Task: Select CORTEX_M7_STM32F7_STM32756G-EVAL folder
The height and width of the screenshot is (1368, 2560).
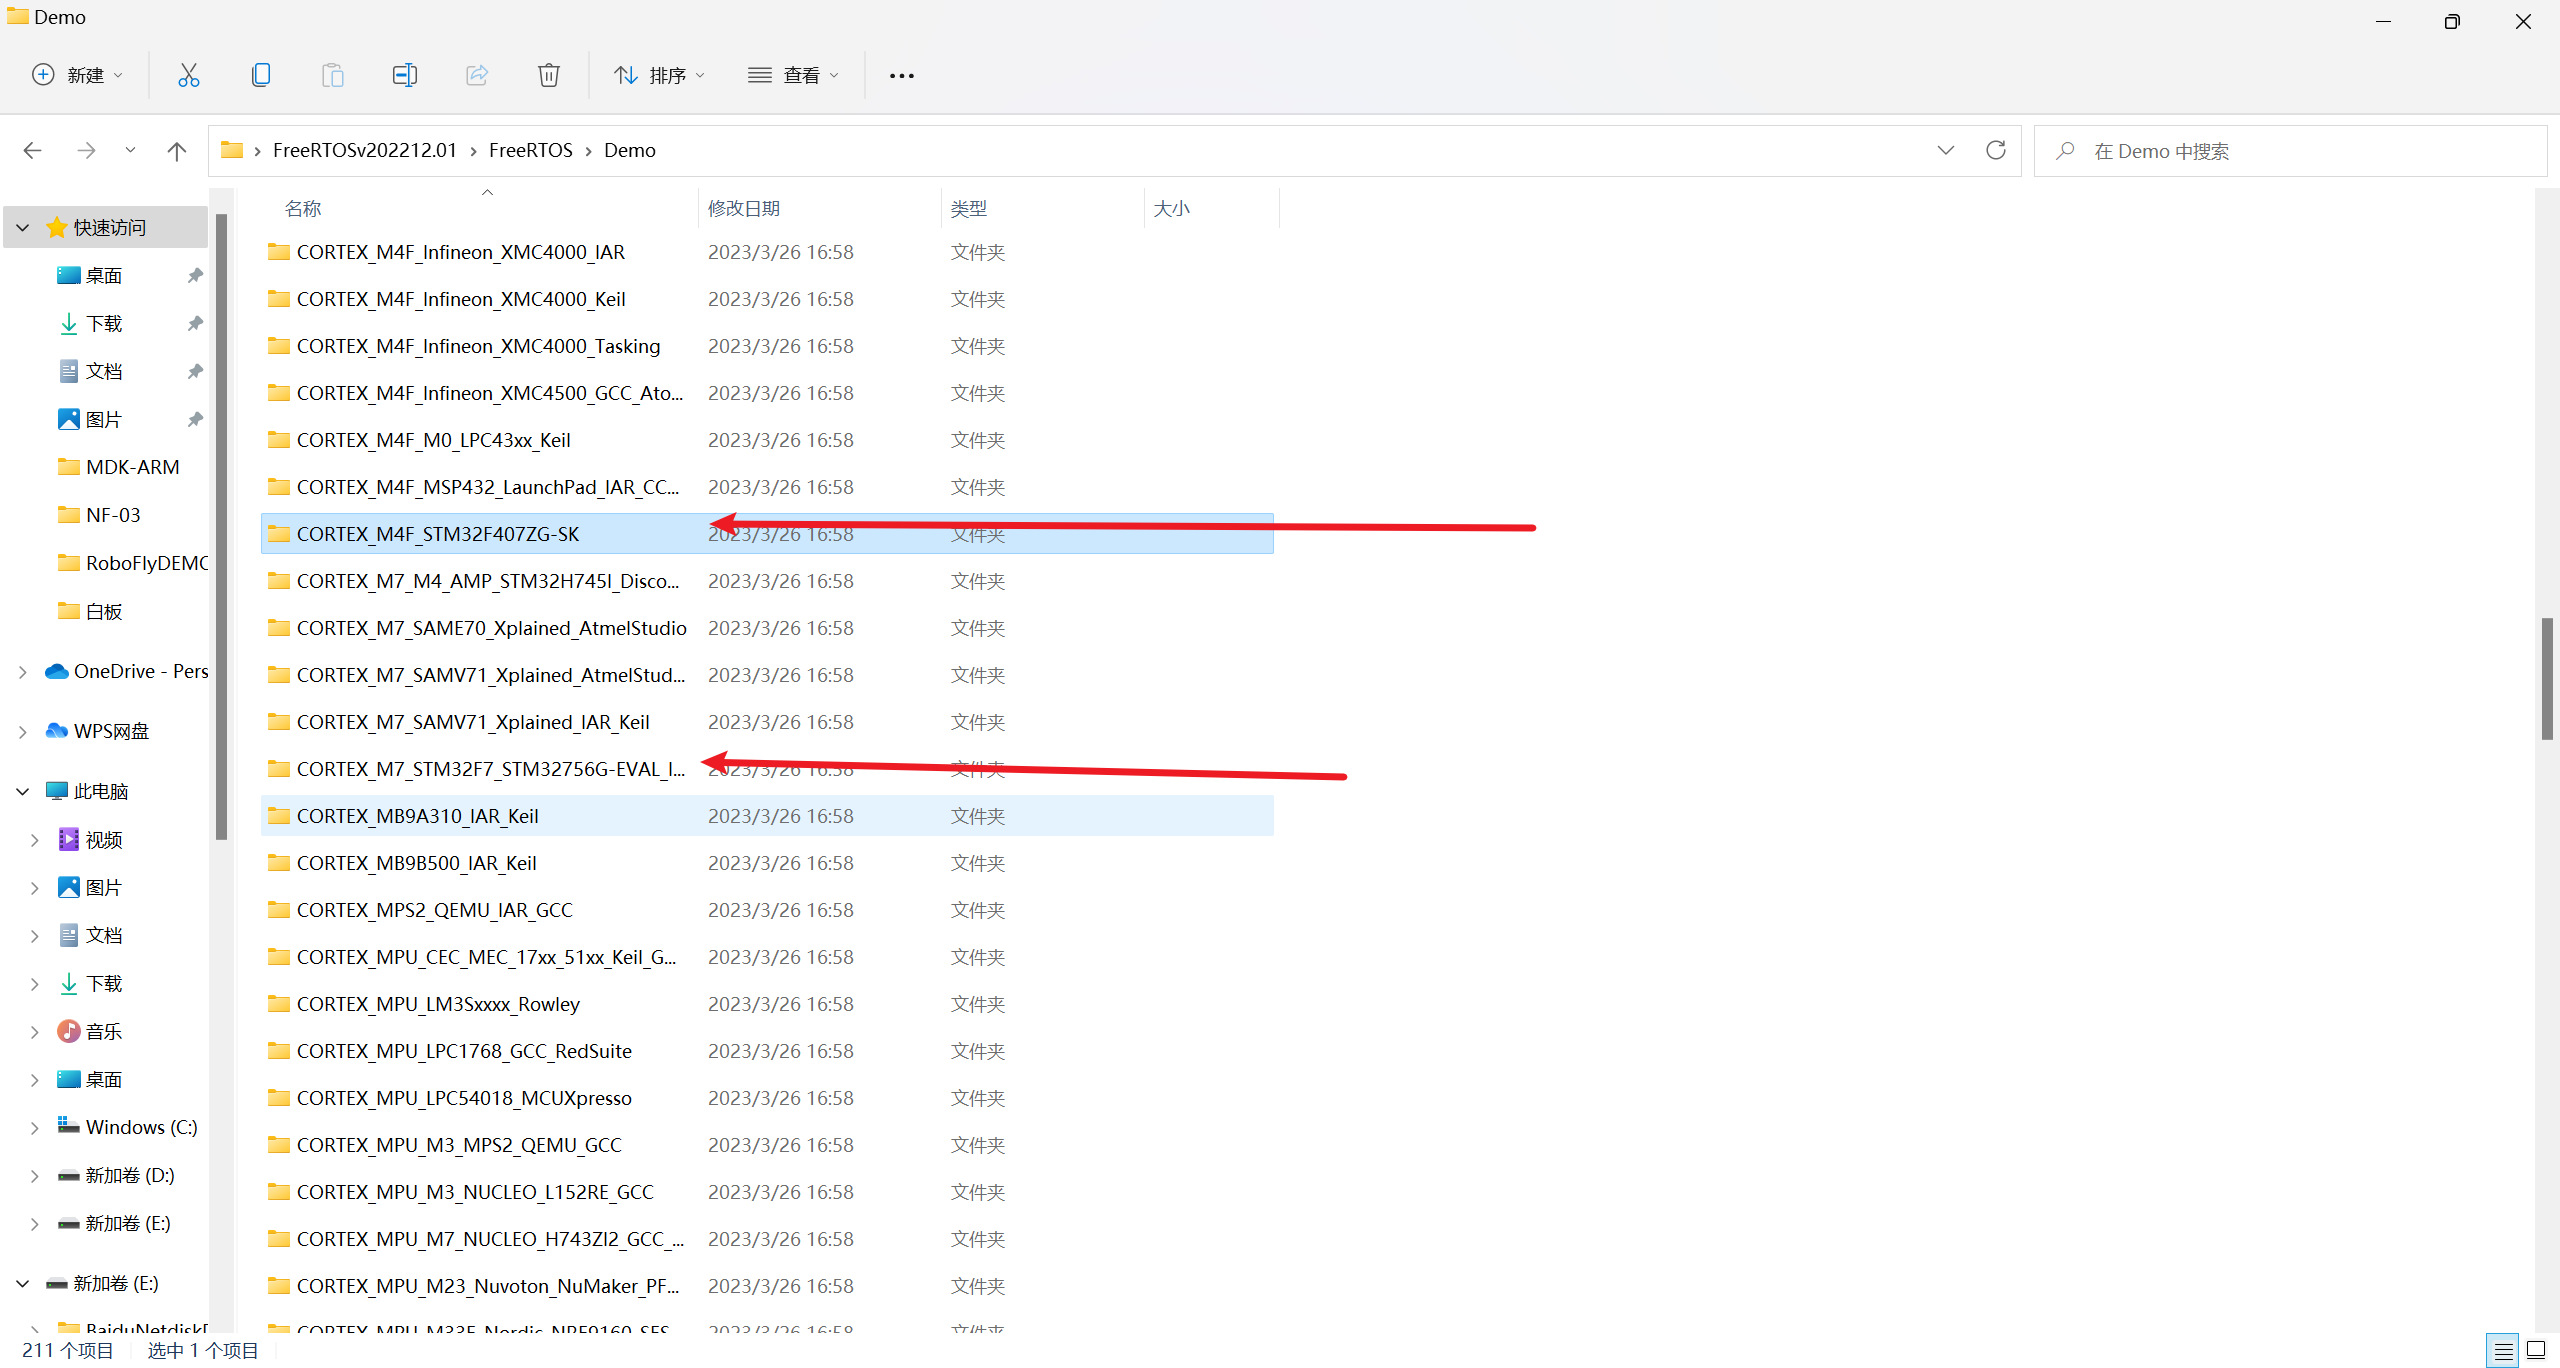Action: pos(767,769)
